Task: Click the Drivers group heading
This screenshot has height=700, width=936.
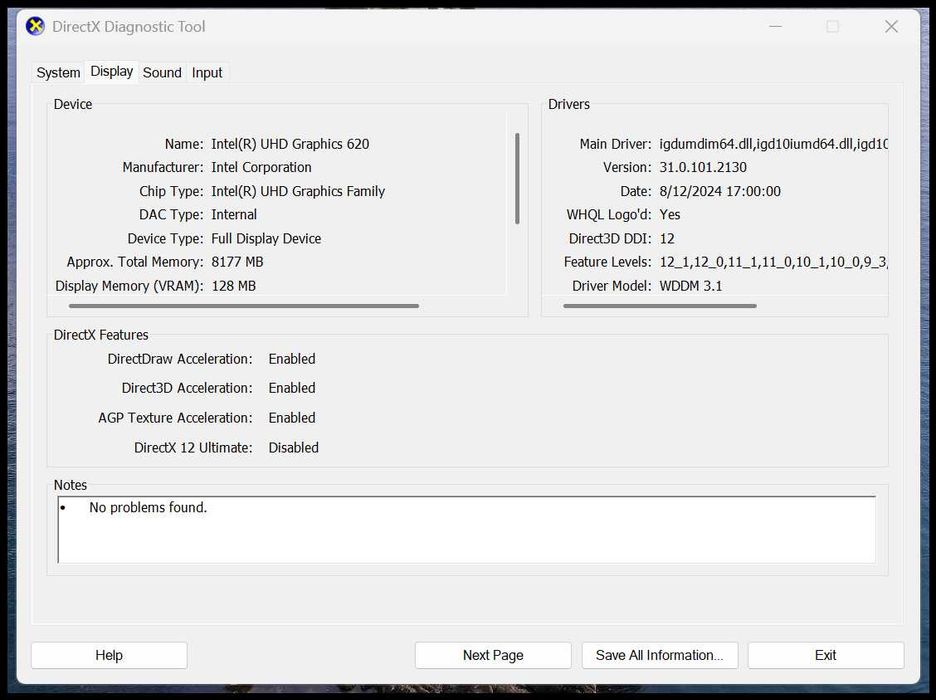Action: tap(569, 104)
